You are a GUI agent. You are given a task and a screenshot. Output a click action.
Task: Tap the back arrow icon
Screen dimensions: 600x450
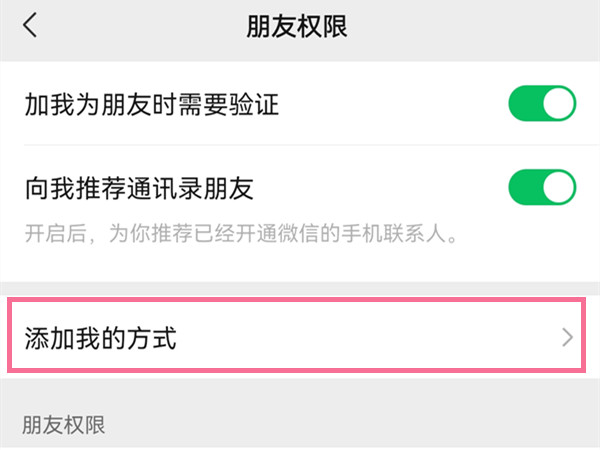coord(31,26)
